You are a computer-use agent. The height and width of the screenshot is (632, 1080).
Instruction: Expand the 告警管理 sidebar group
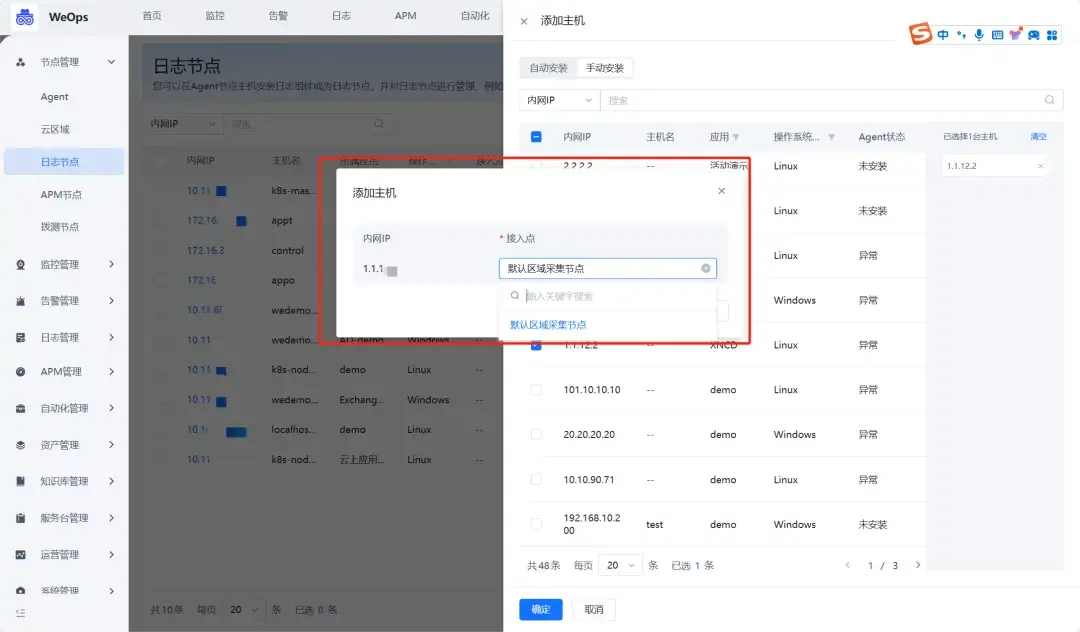tap(112, 301)
